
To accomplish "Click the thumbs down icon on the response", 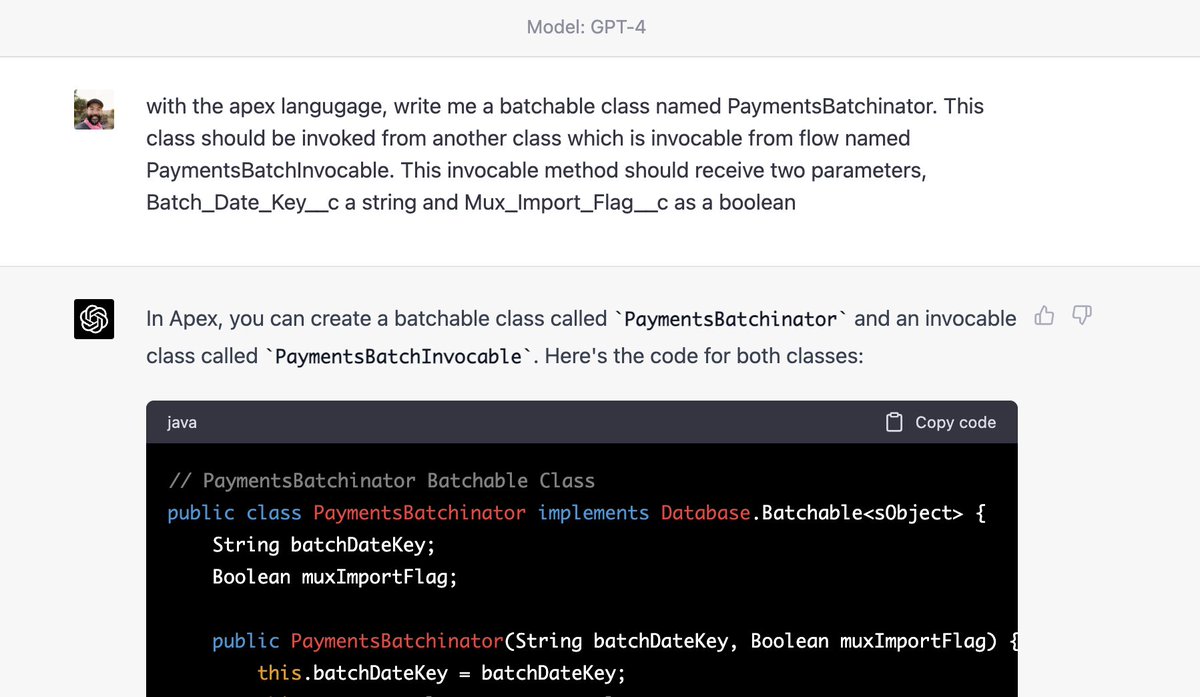I will pyautogui.click(x=1082, y=316).
